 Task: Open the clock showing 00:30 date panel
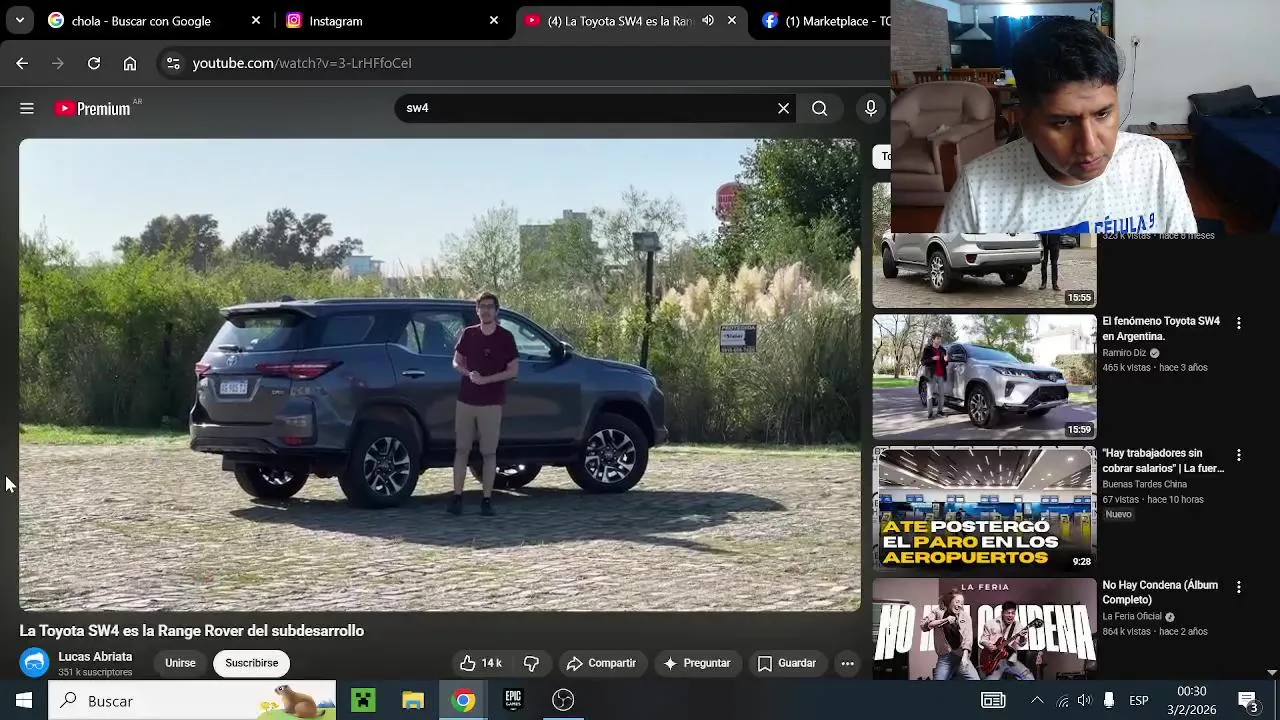click(x=1191, y=700)
